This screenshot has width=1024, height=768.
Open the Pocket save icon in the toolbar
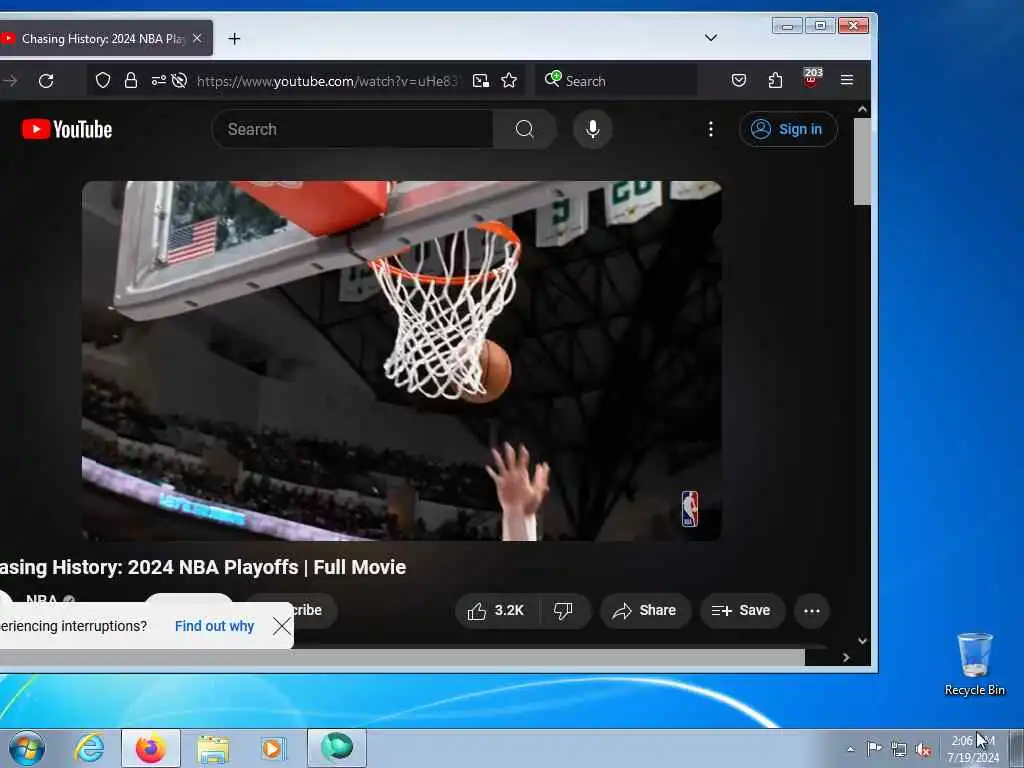[739, 80]
